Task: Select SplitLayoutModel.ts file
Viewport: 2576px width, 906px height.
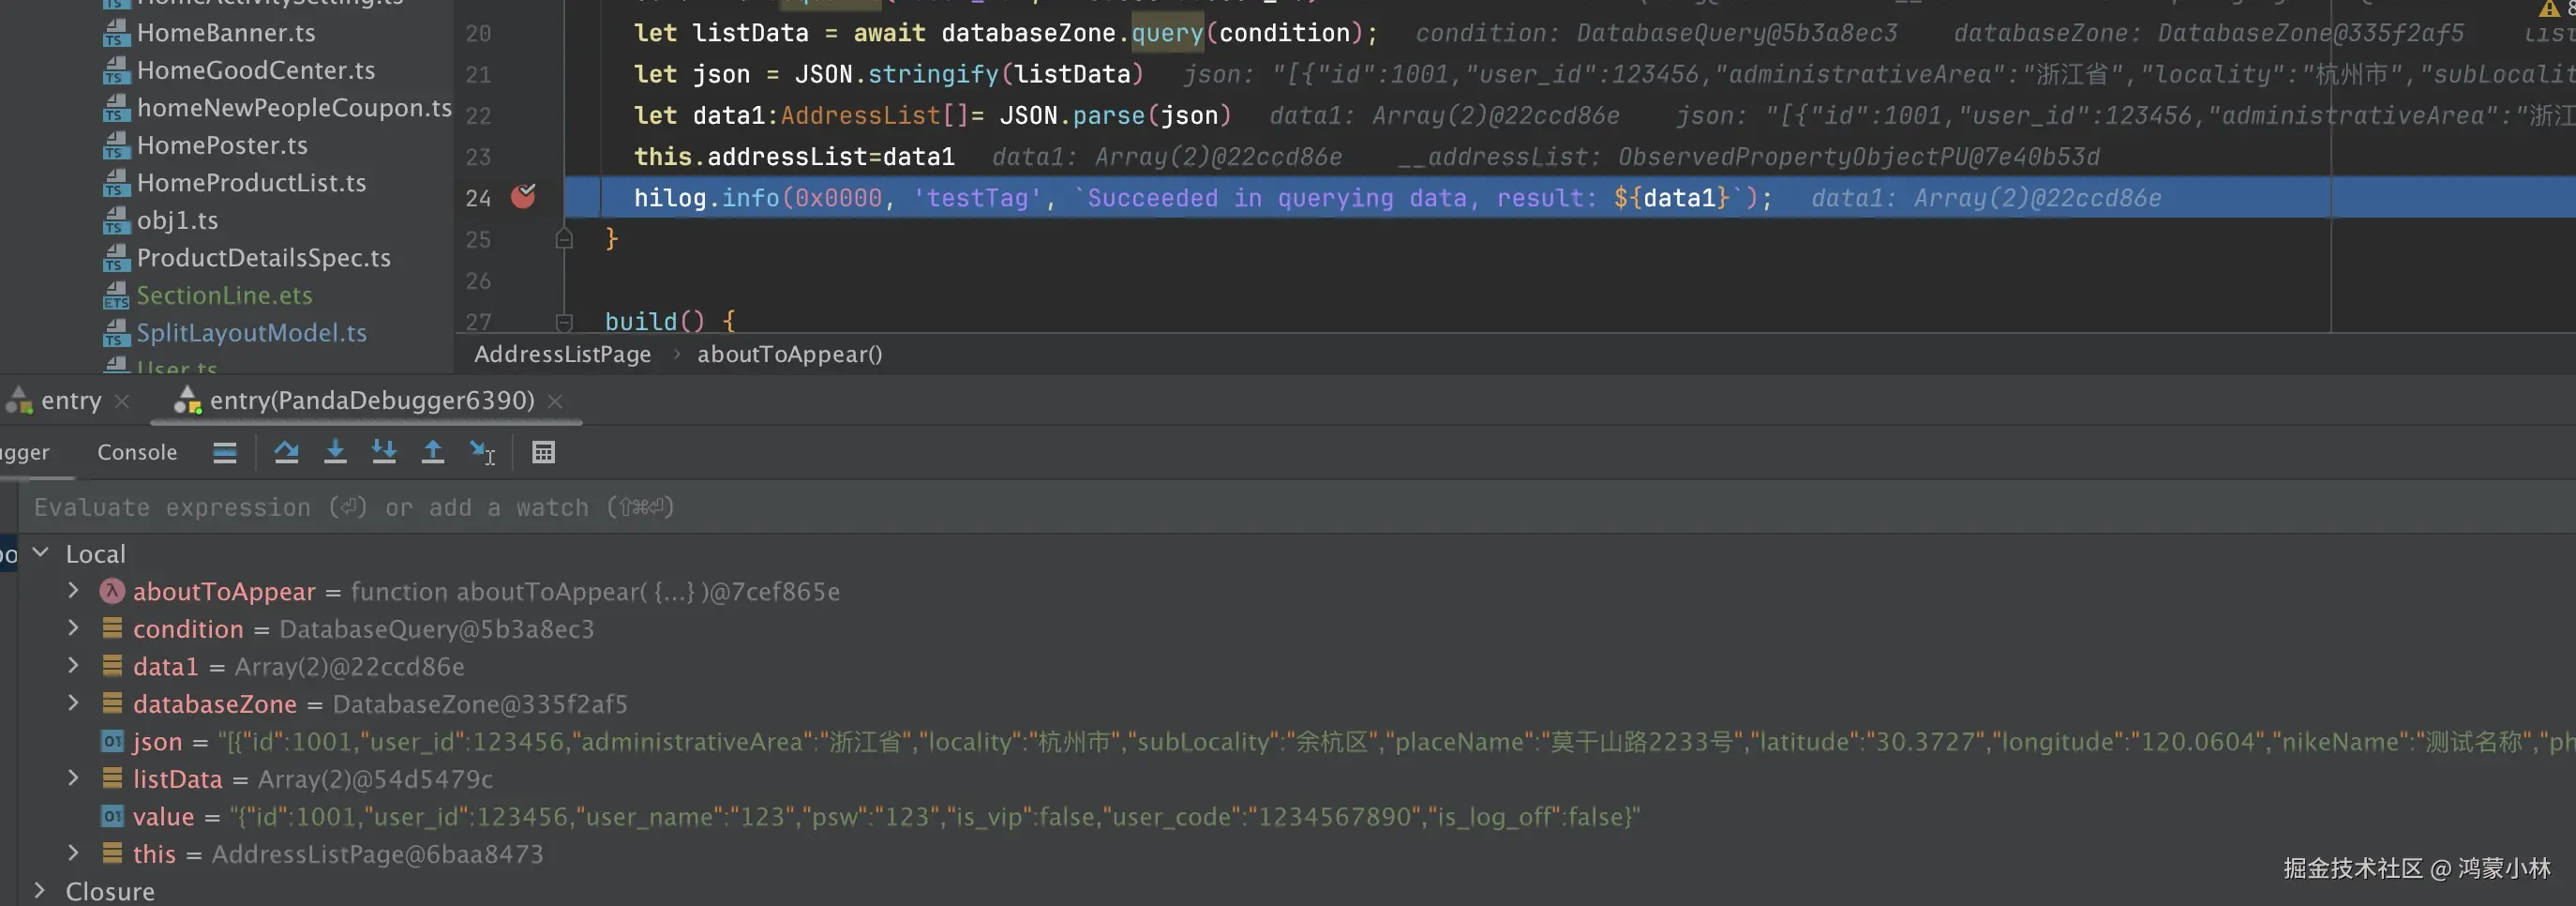Action: point(251,333)
